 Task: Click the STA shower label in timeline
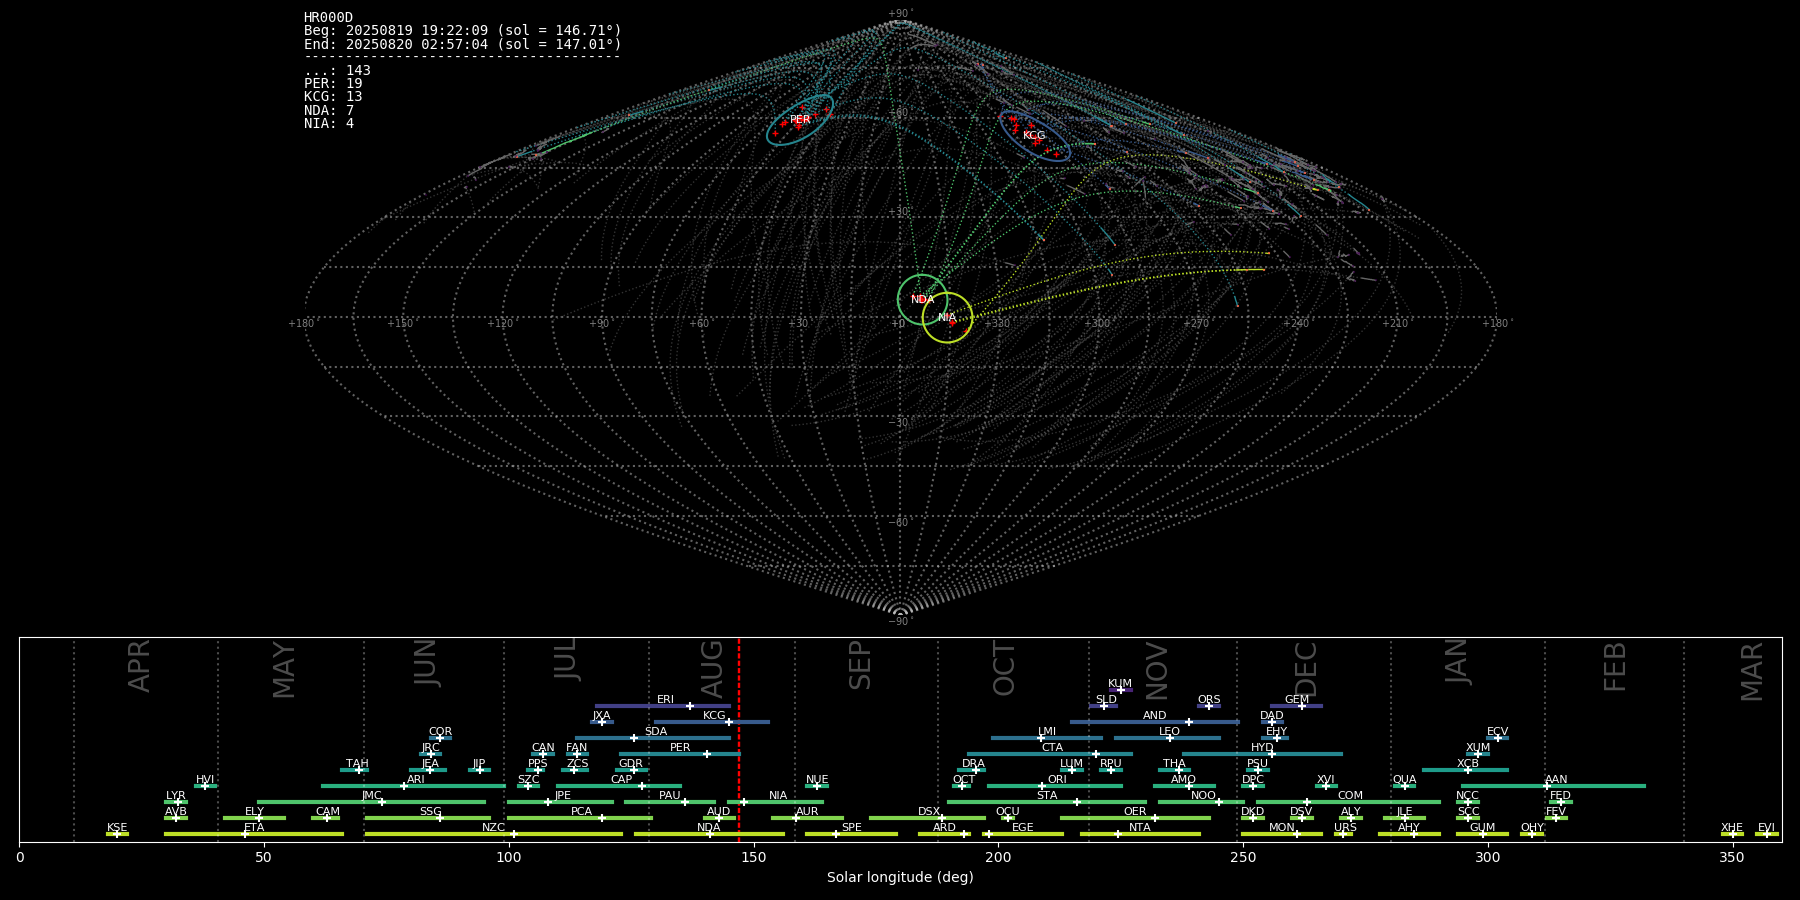coord(1047,796)
